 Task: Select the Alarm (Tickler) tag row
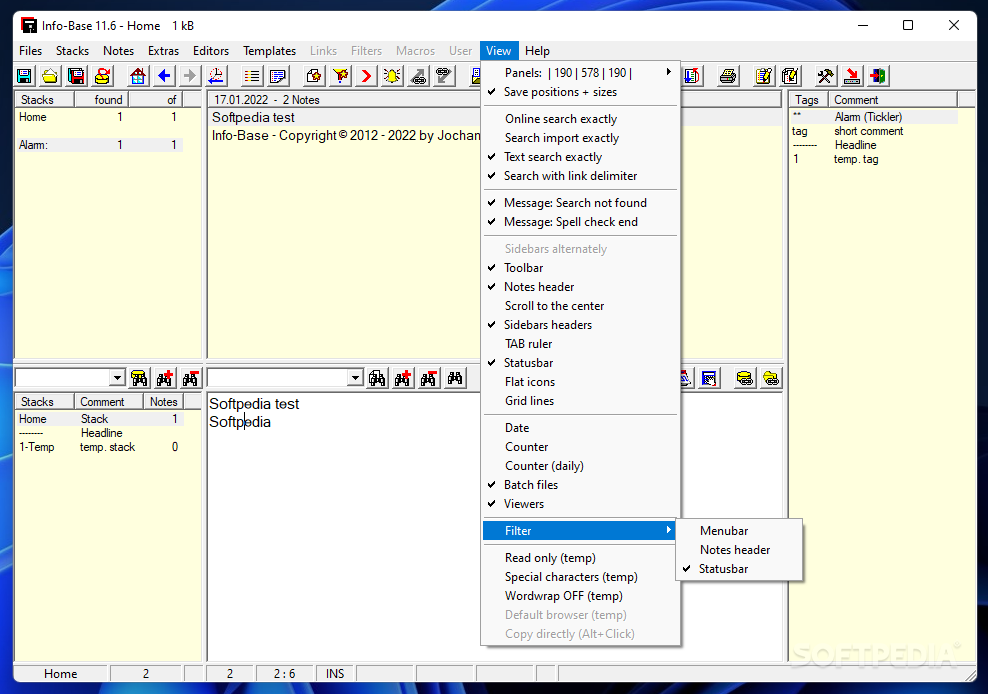point(874,117)
